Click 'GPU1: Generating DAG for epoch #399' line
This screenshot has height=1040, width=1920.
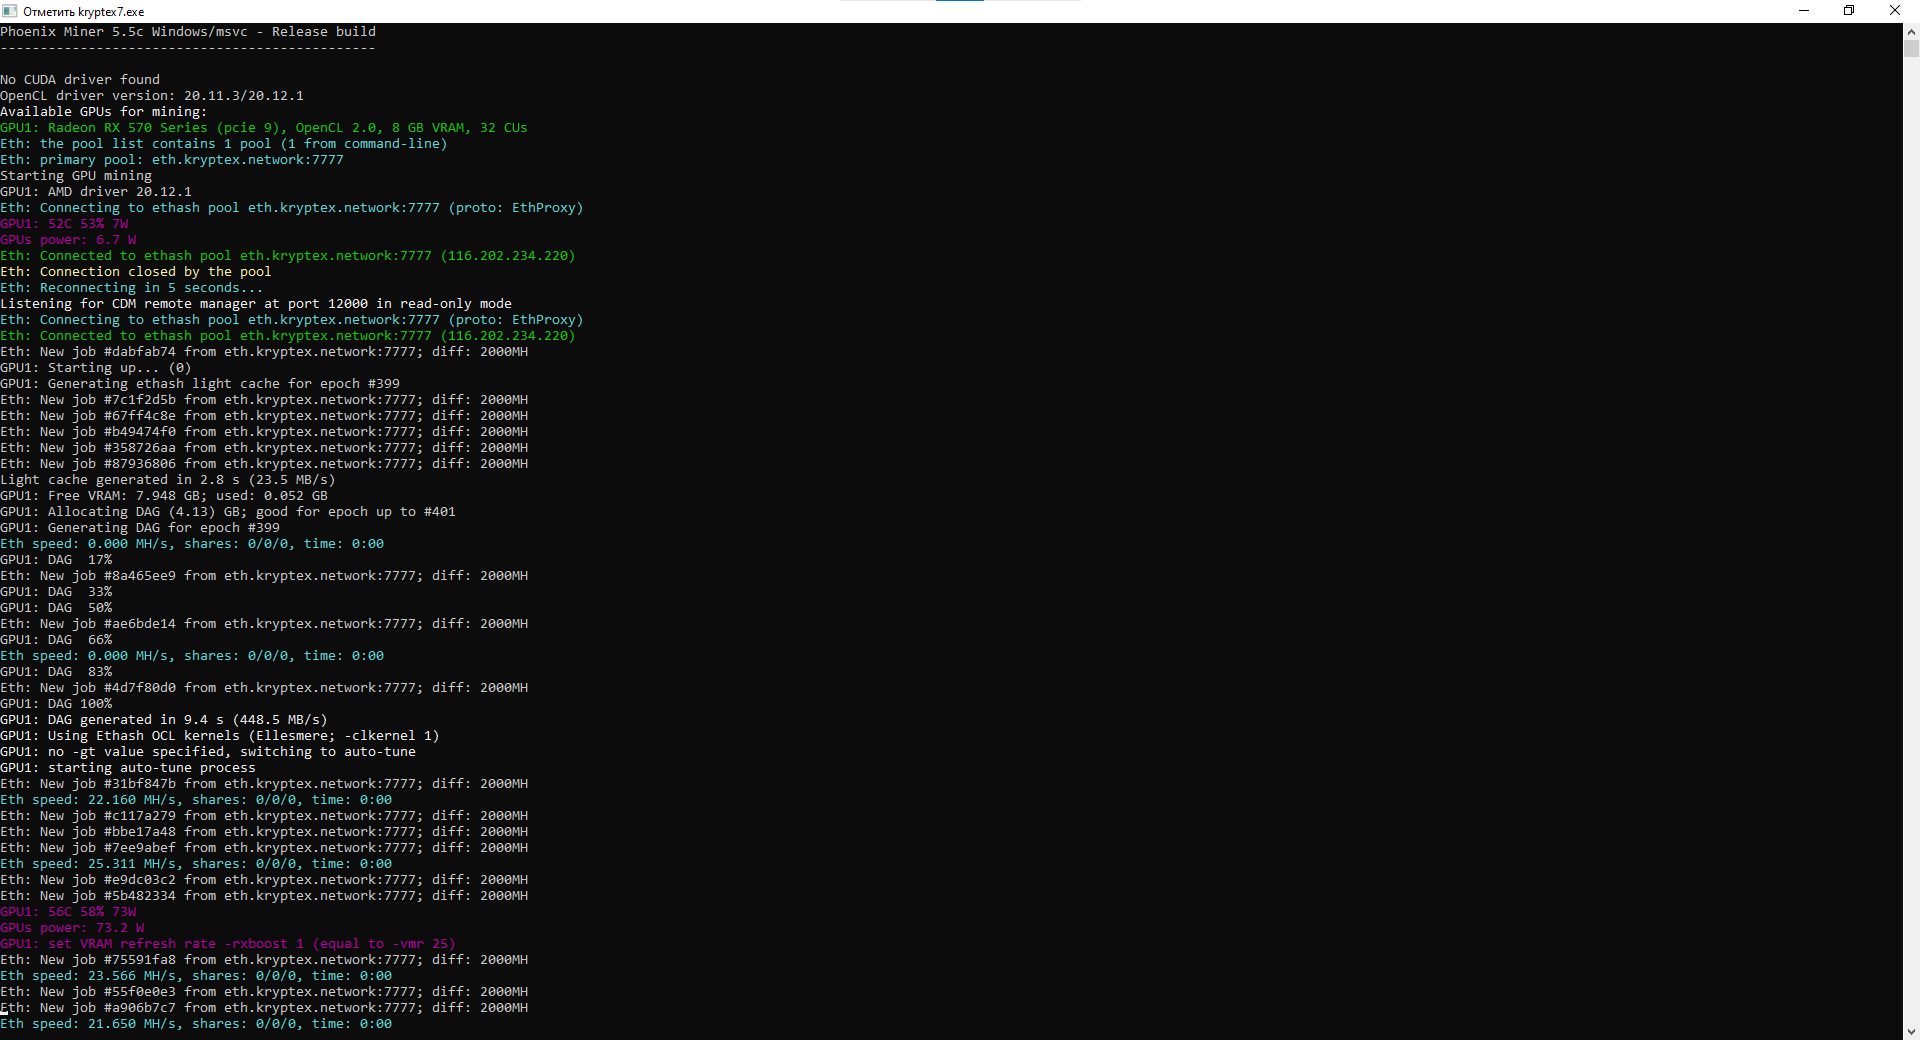[140, 528]
